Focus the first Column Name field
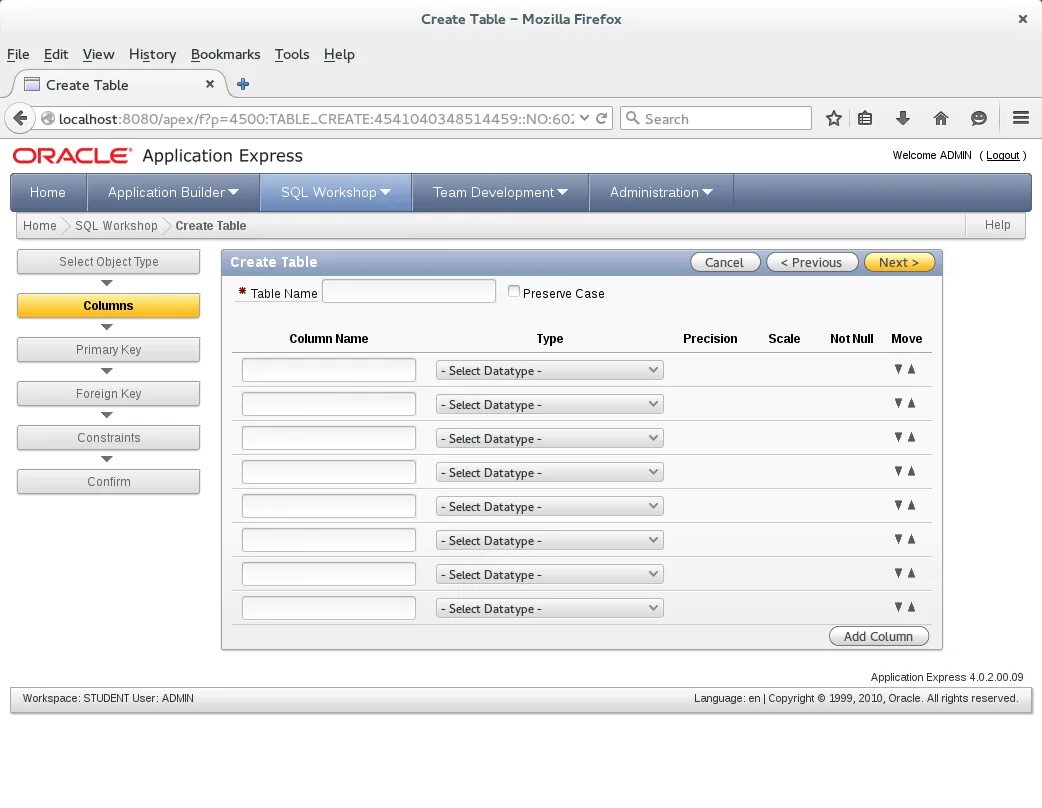Image resolution: width=1042 pixels, height=808 pixels. click(x=329, y=369)
